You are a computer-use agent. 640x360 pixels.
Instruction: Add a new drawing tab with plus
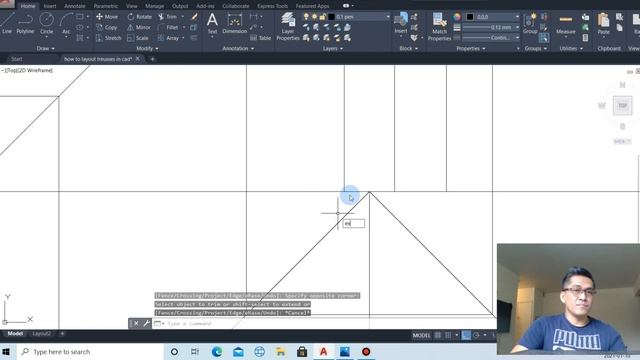[x=152, y=59]
